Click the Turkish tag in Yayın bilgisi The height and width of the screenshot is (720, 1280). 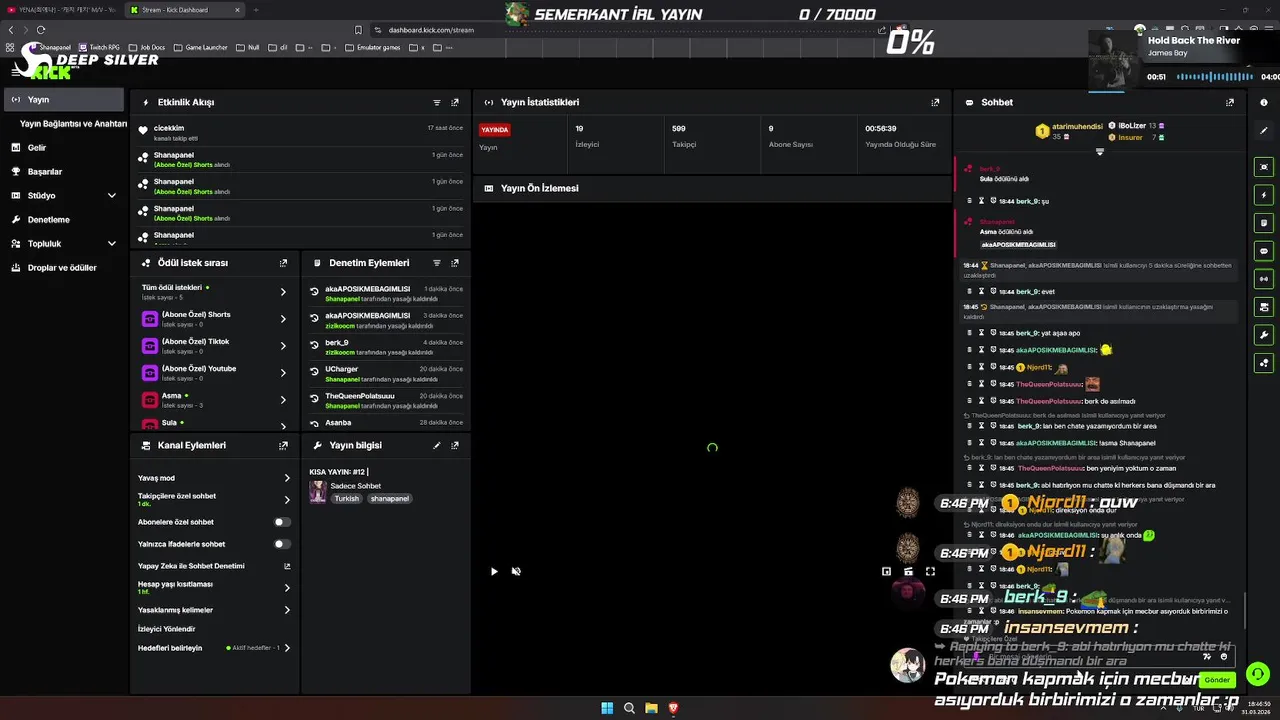346,498
